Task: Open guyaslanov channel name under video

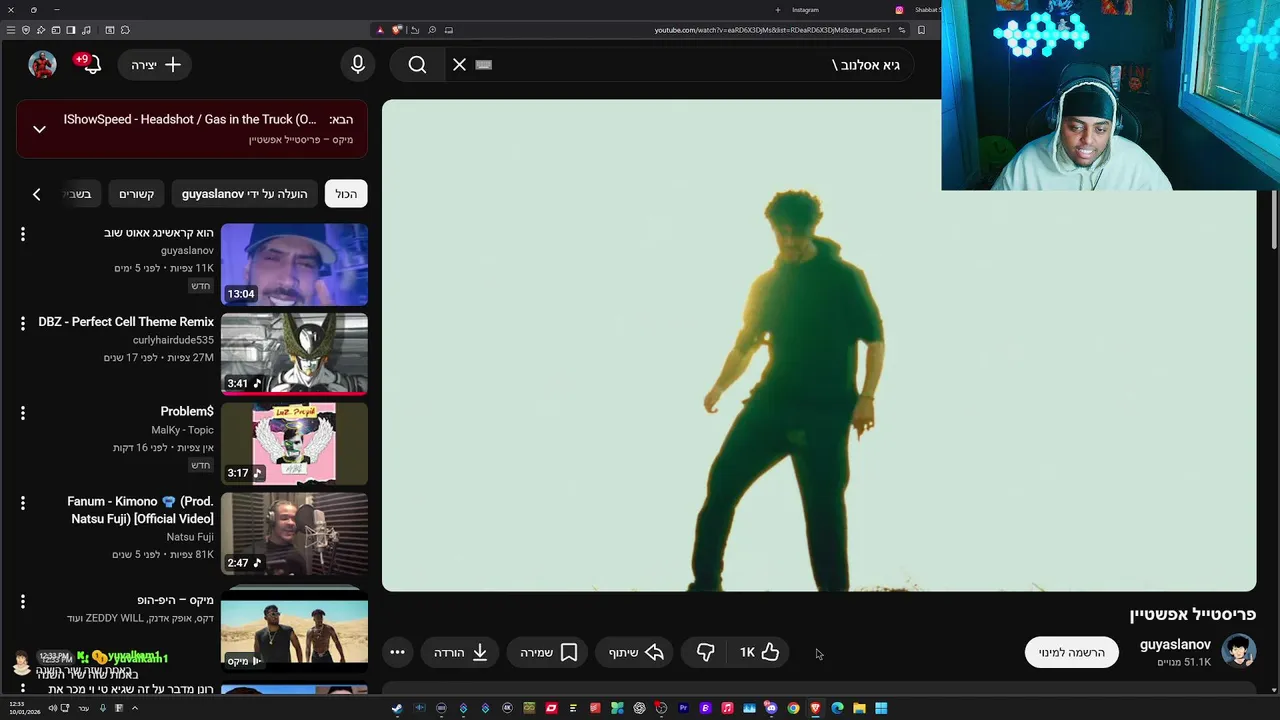Action: tap(1175, 645)
